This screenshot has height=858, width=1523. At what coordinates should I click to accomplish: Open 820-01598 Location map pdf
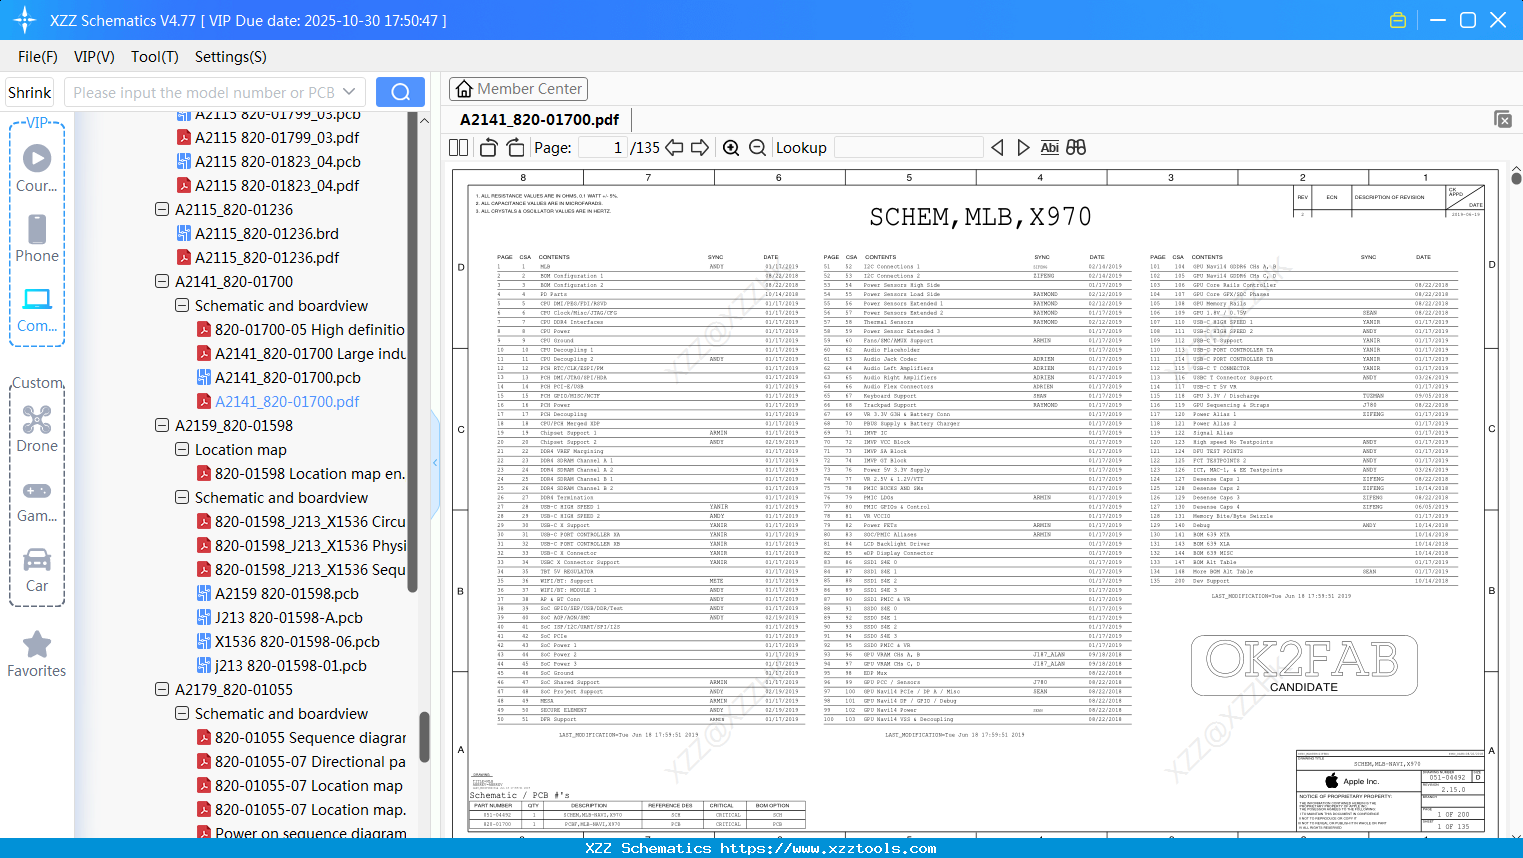click(x=301, y=474)
